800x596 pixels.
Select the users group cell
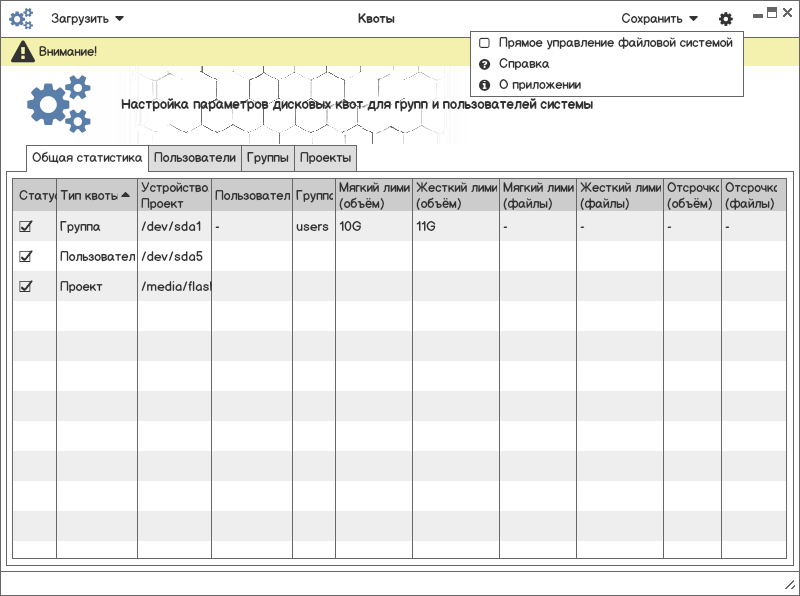pyautogui.click(x=314, y=226)
